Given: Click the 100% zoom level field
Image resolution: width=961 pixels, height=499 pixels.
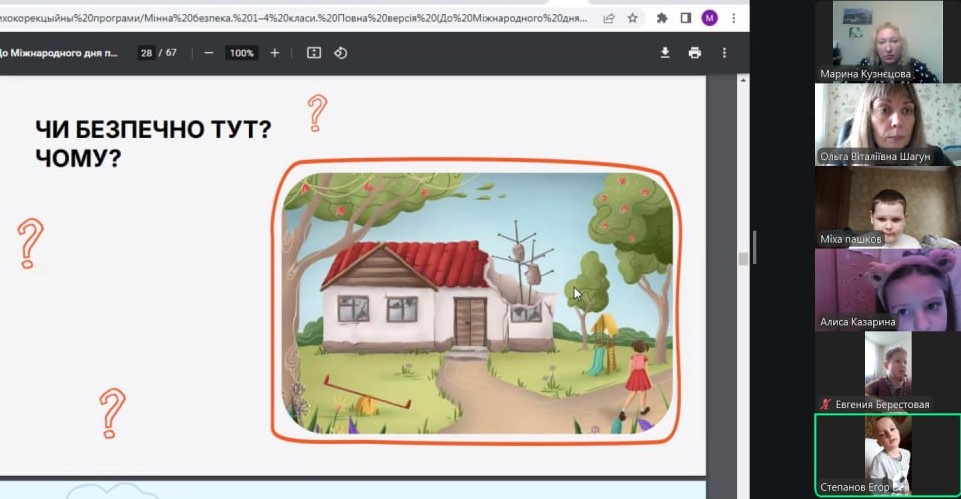Looking at the screenshot, I should [241, 53].
